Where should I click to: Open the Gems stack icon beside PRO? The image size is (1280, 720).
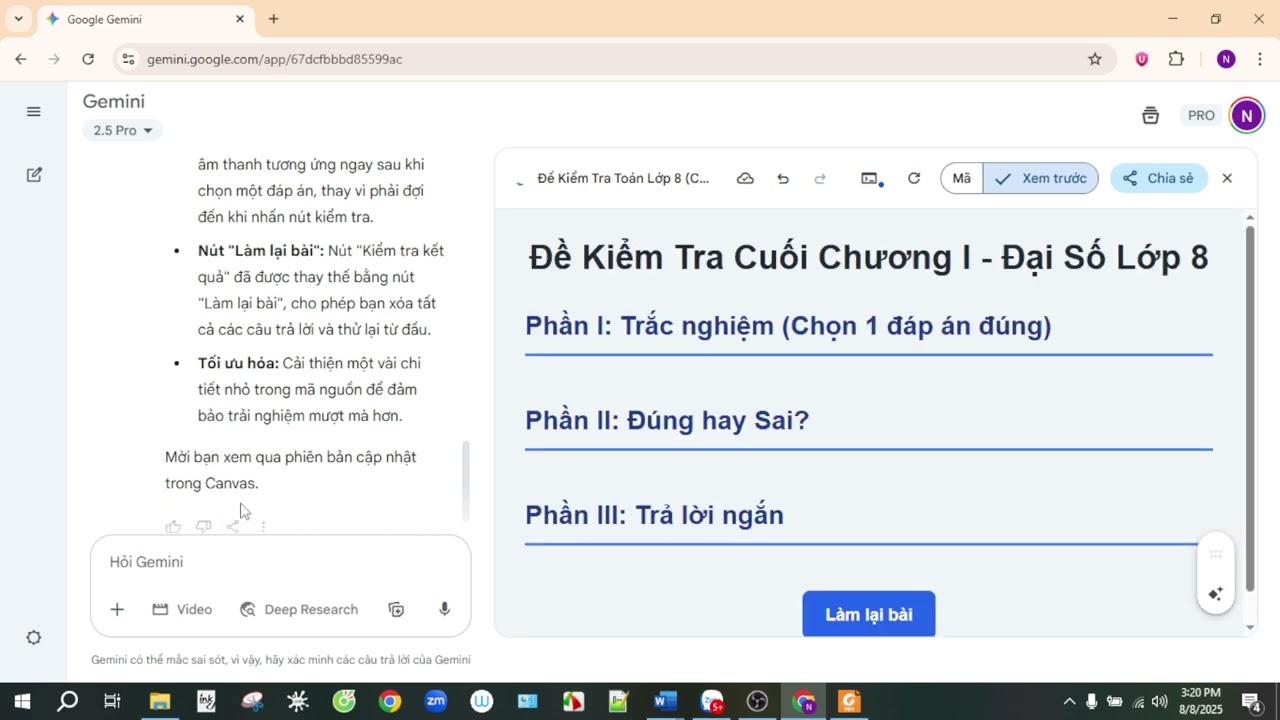[1150, 116]
